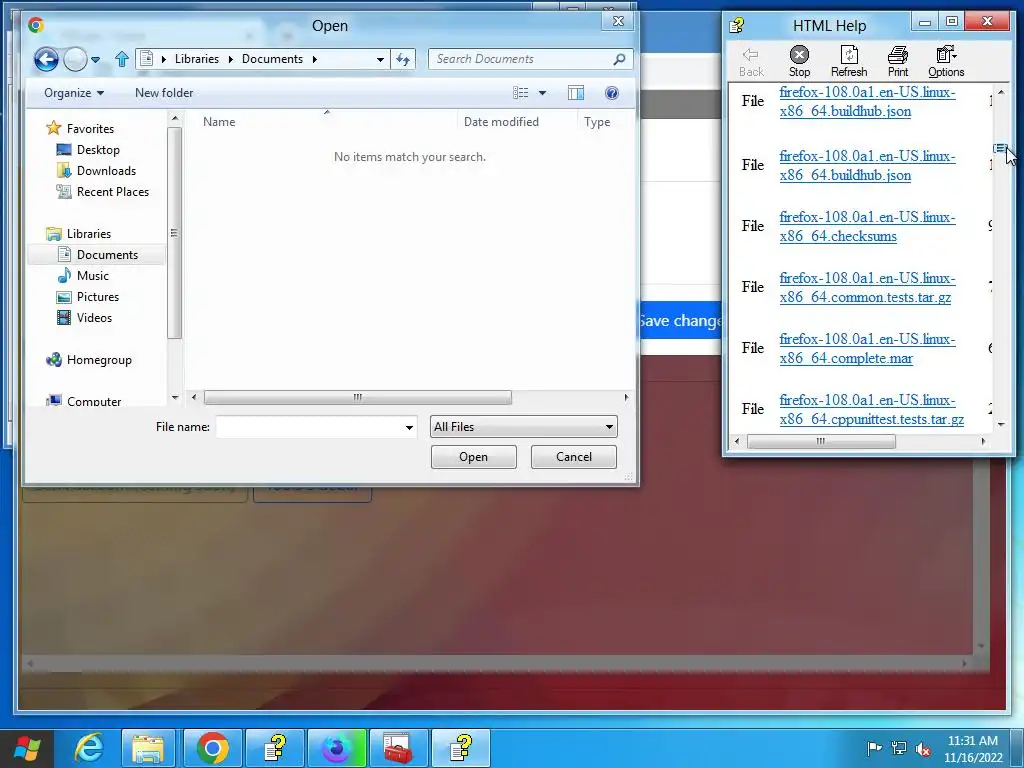Expand the File name history dropdown
Screen dimensions: 1024x768
[409, 427]
